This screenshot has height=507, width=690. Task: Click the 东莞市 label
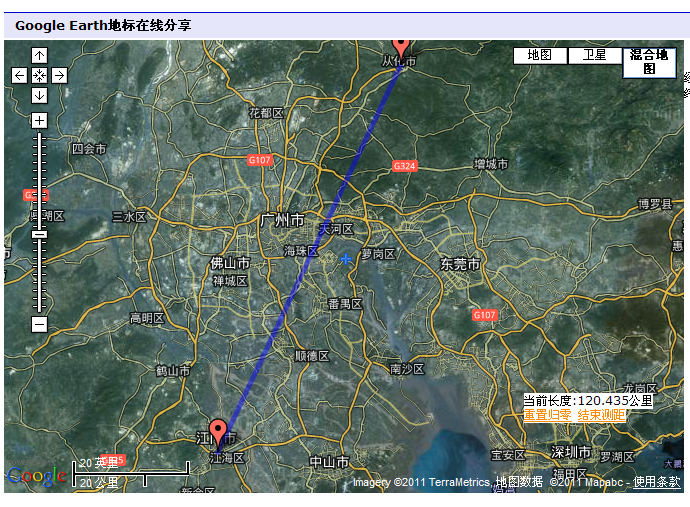pyautogui.click(x=460, y=264)
